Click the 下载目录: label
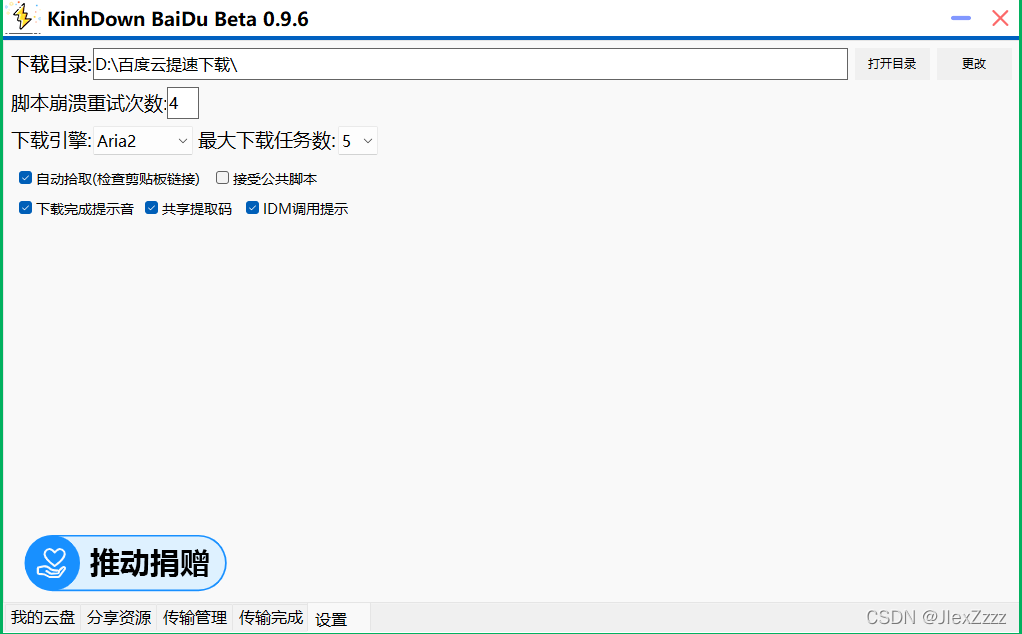This screenshot has height=634, width=1022. [x=51, y=64]
